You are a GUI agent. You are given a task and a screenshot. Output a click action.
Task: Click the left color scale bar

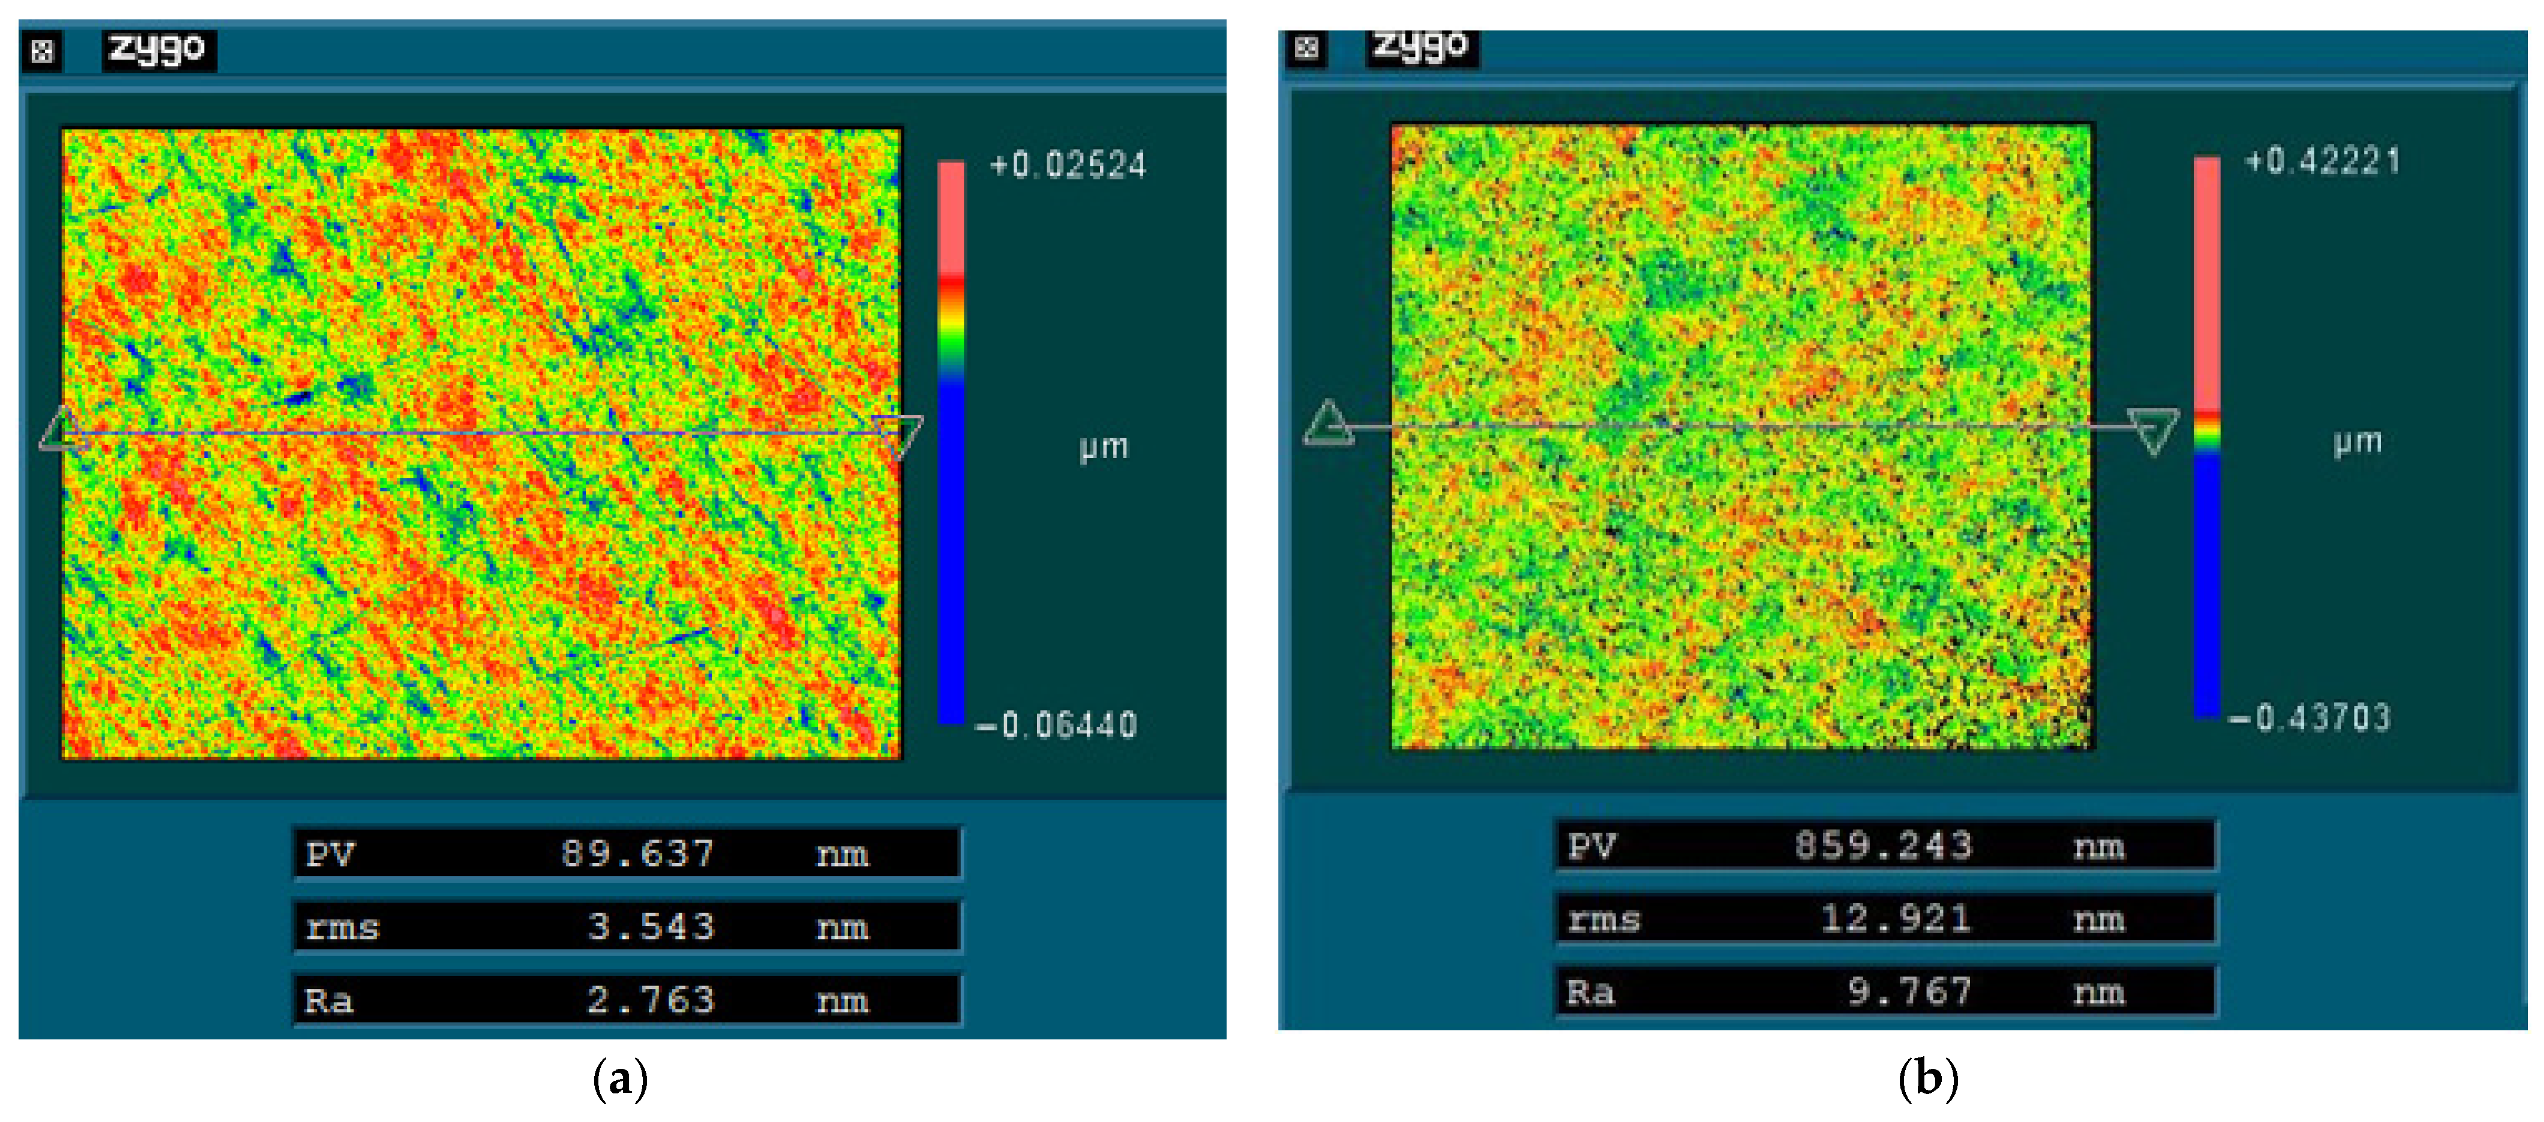click(x=951, y=440)
